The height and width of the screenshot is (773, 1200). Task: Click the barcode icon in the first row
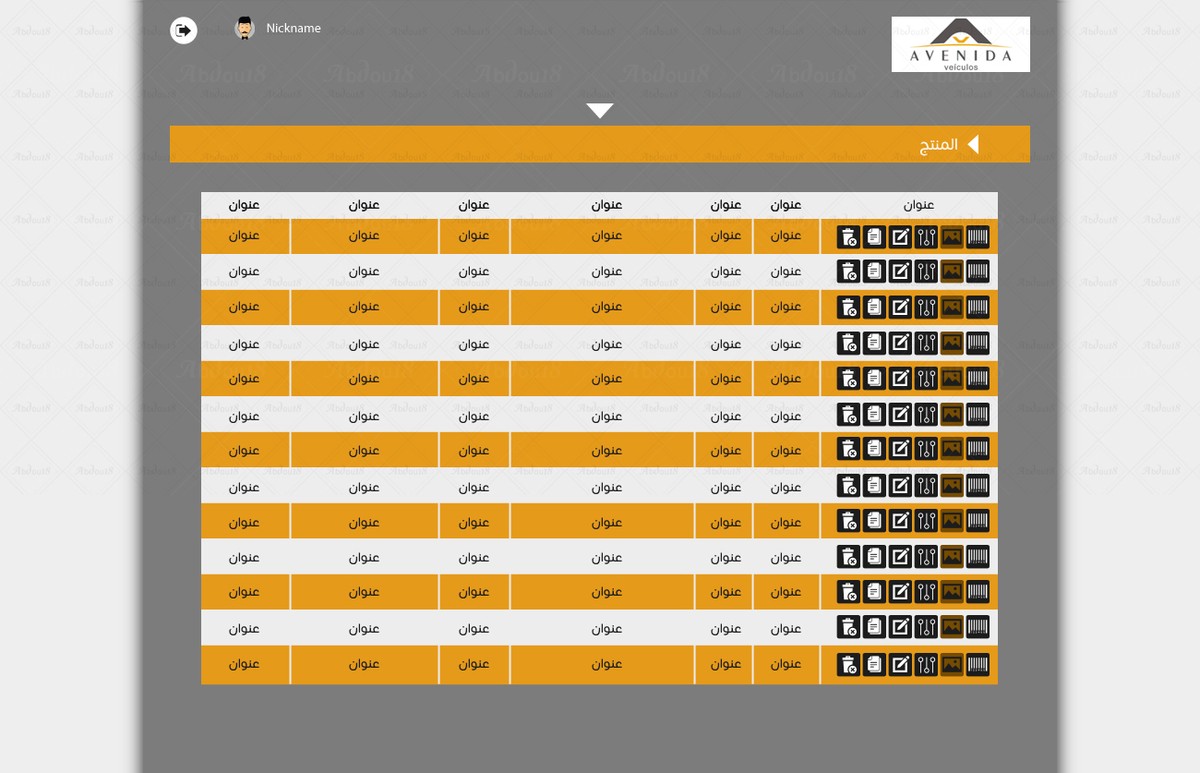[x=978, y=237]
